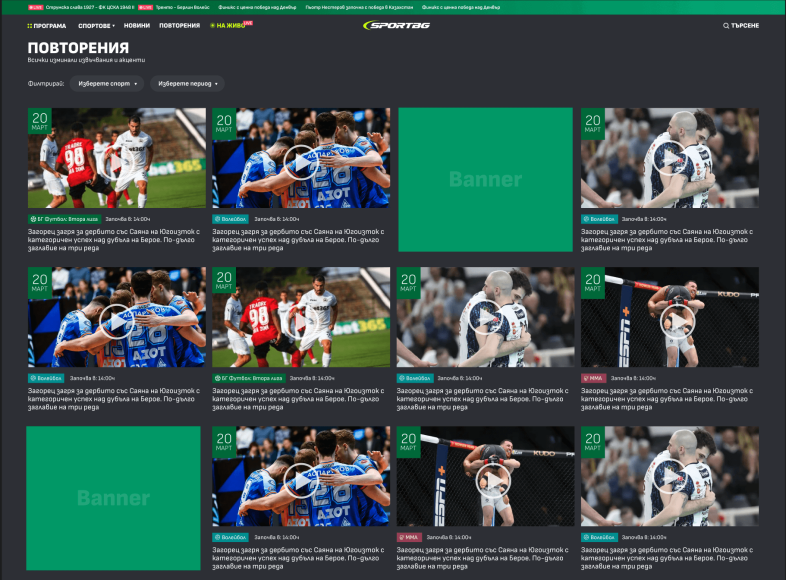The image size is (786, 580).
Task: Click LIVE badge before Тренто - Берлин Волейс
Action: point(145,8)
